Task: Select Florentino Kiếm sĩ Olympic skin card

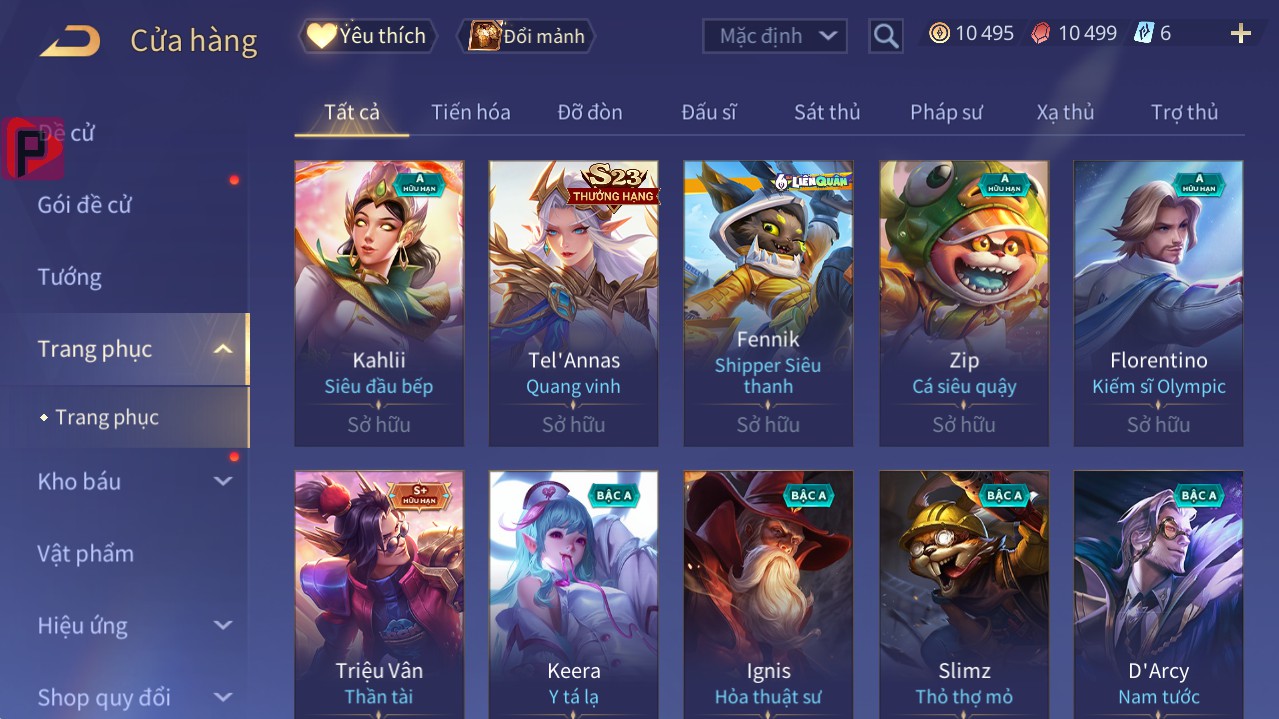Action: [x=1158, y=303]
